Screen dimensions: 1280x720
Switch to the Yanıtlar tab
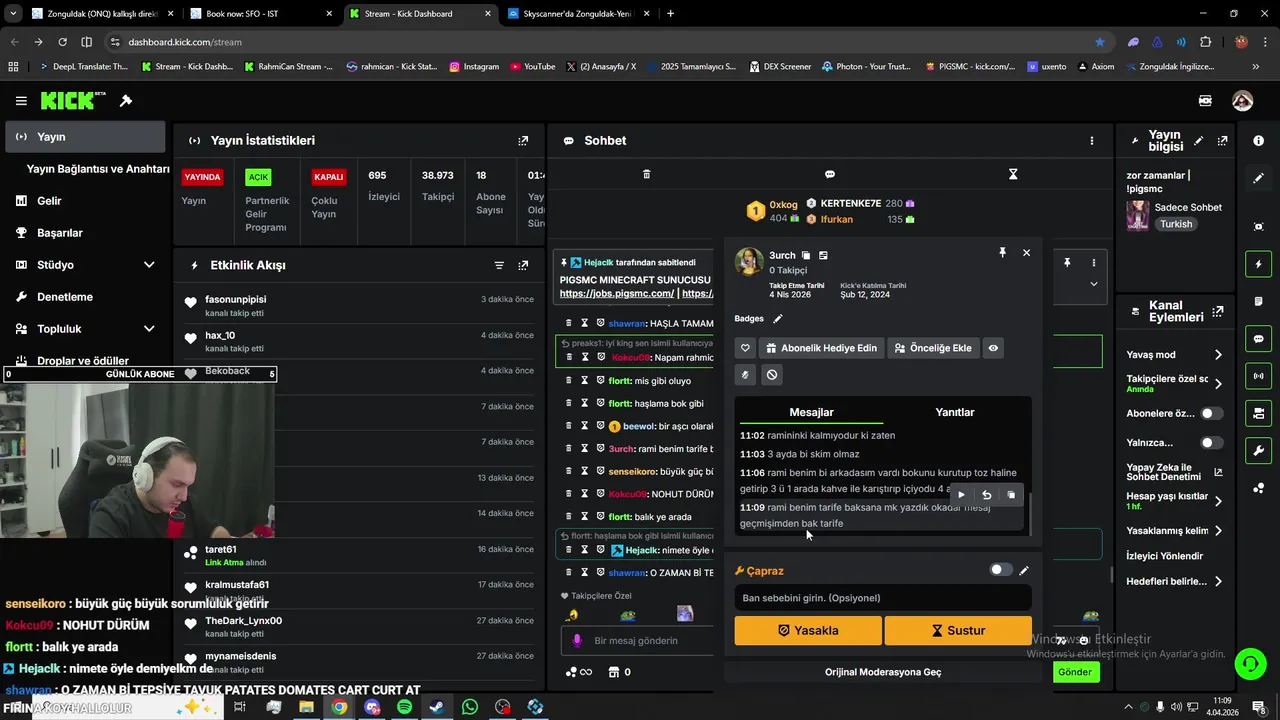click(x=954, y=412)
